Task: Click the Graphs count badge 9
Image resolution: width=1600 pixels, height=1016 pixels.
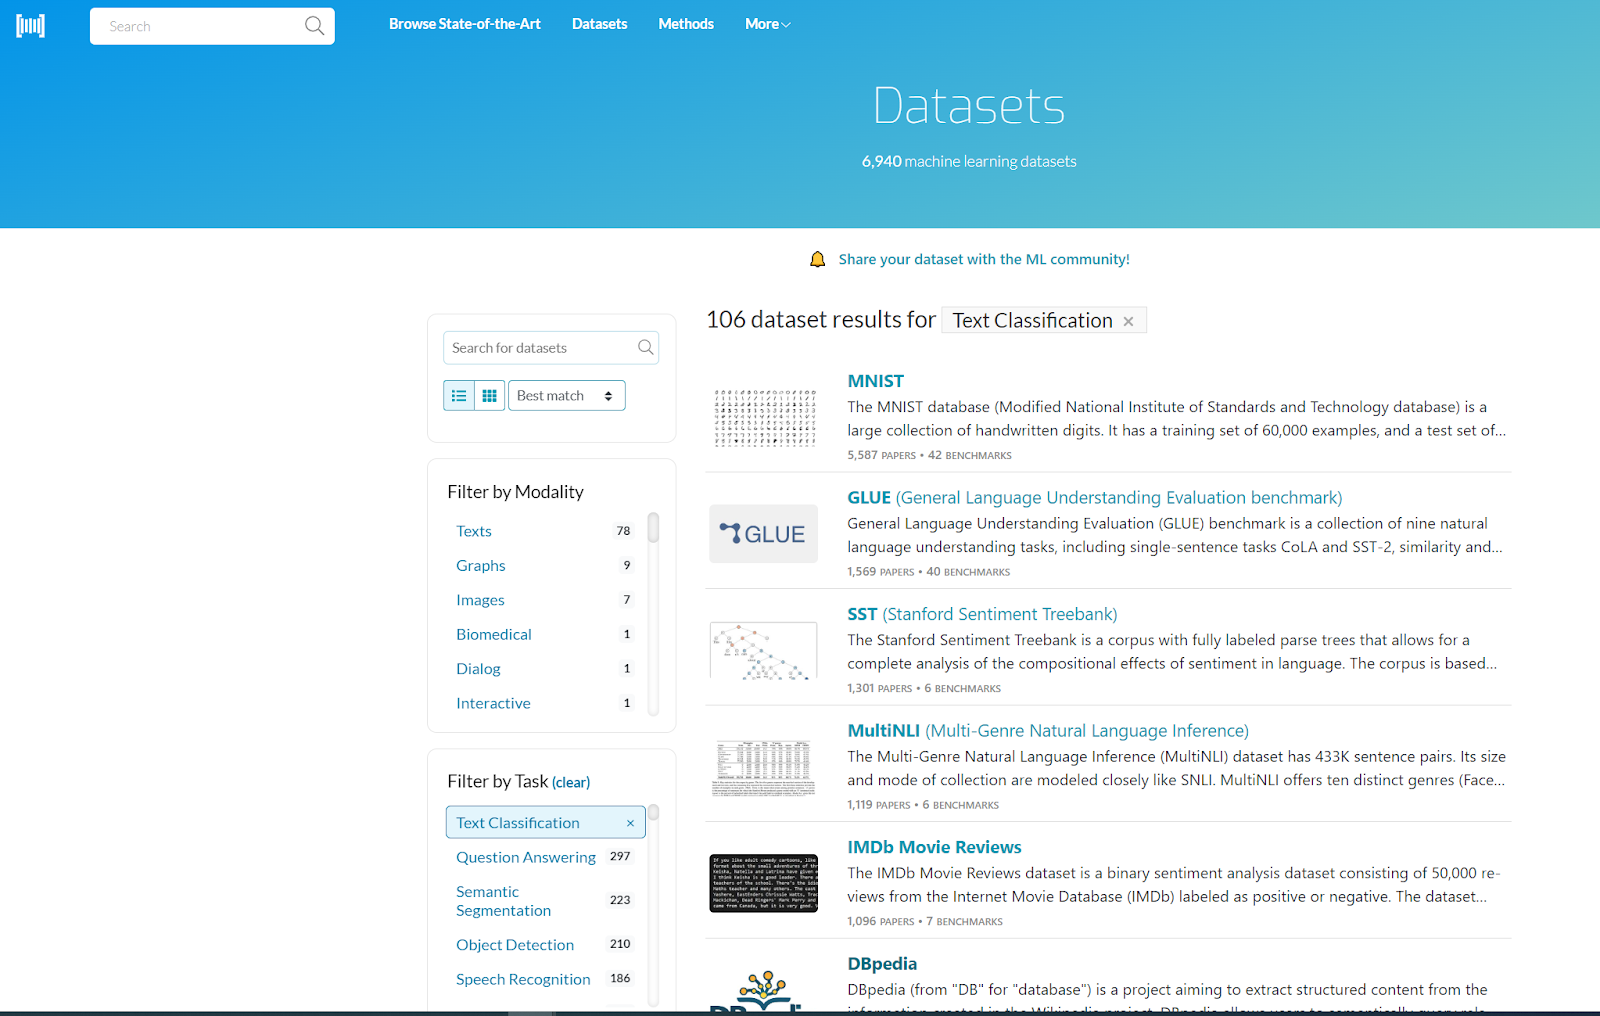Action: click(627, 565)
